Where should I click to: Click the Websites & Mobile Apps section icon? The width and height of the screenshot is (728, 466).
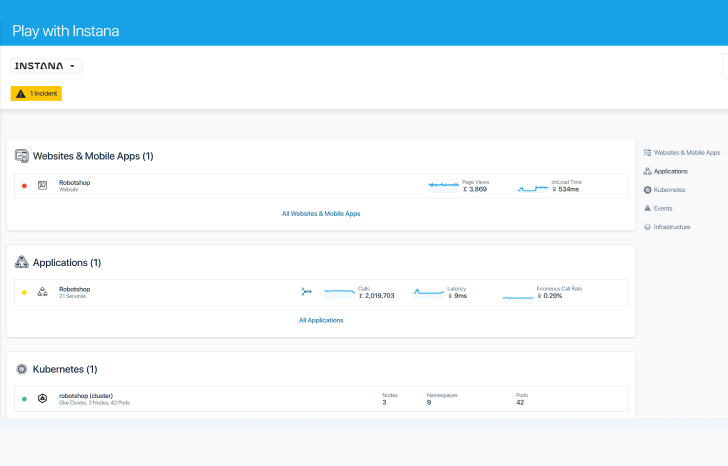click(21, 156)
